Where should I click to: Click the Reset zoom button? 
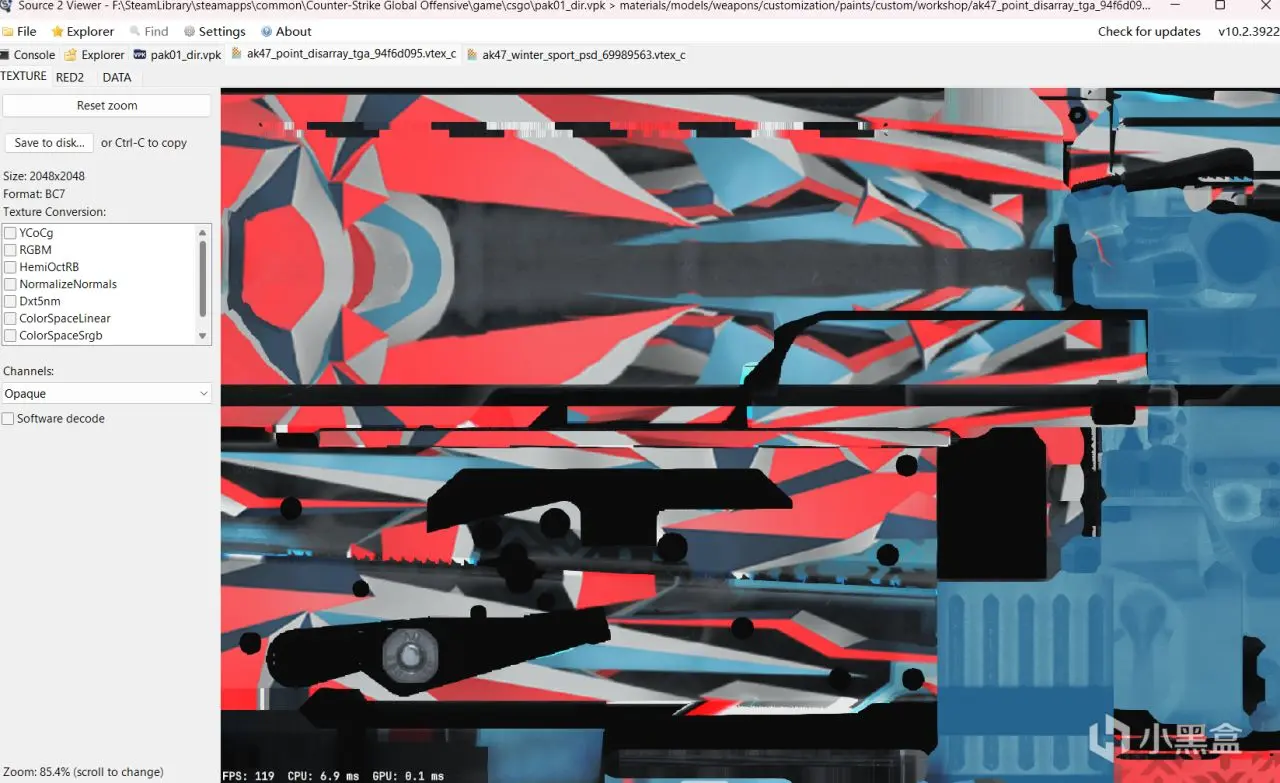pos(107,105)
